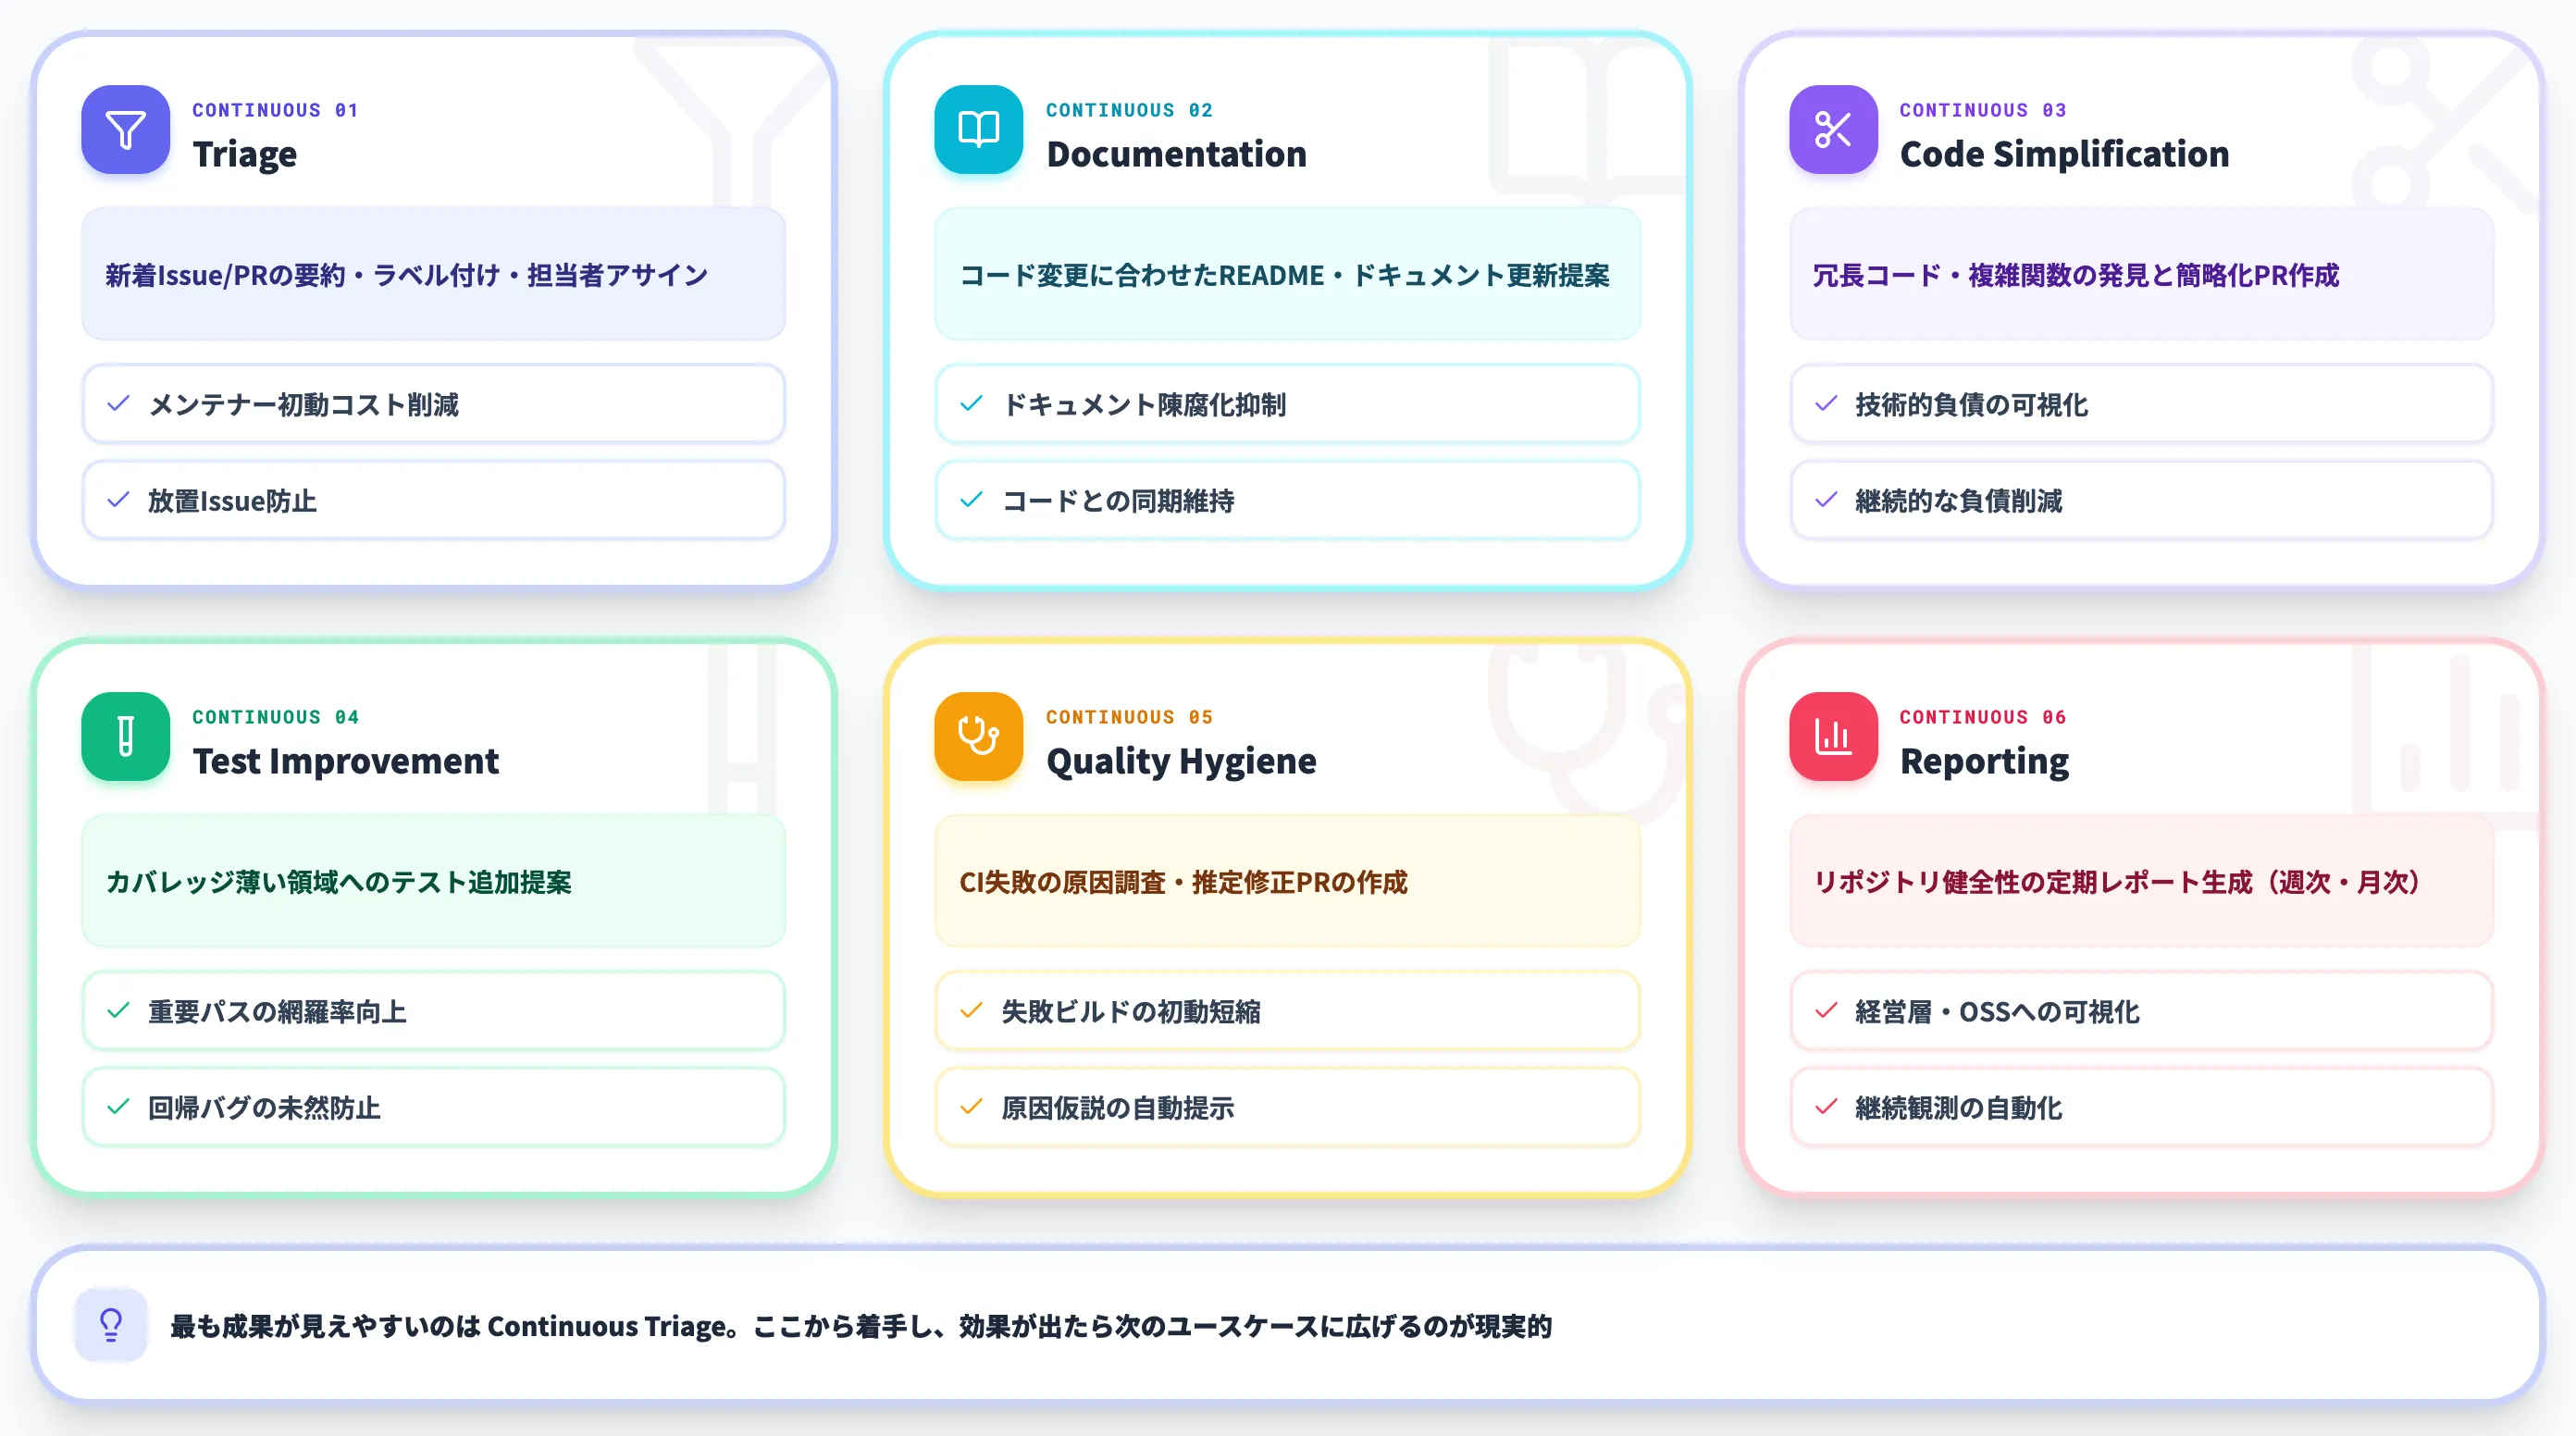Image resolution: width=2576 pixels, height=1436 pixels.
Task: Click checkmark beside 継続的な負債削減
Action: tap(1826, 500)
